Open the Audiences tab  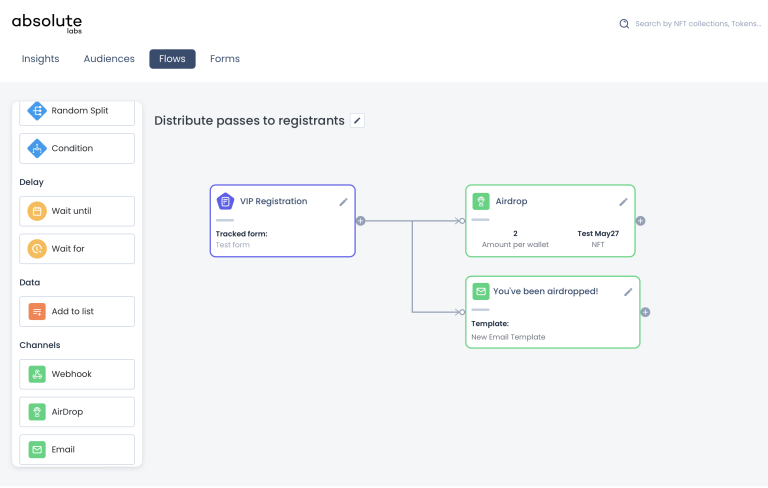coord(109,59)
